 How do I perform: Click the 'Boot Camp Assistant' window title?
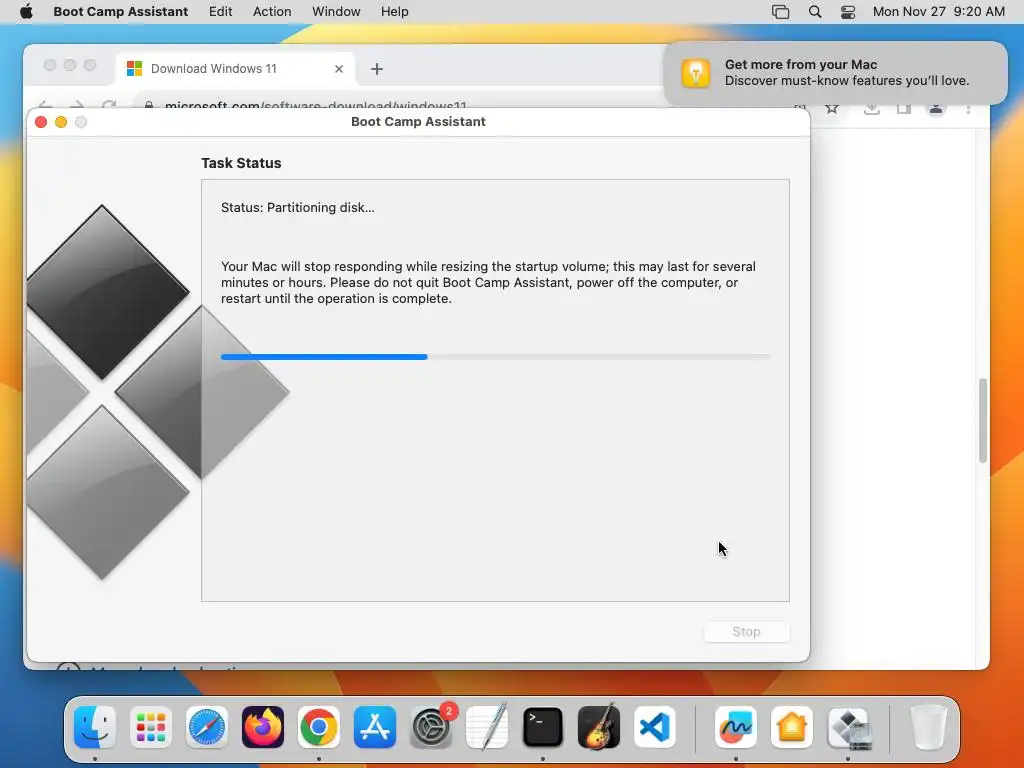[418, 121]
